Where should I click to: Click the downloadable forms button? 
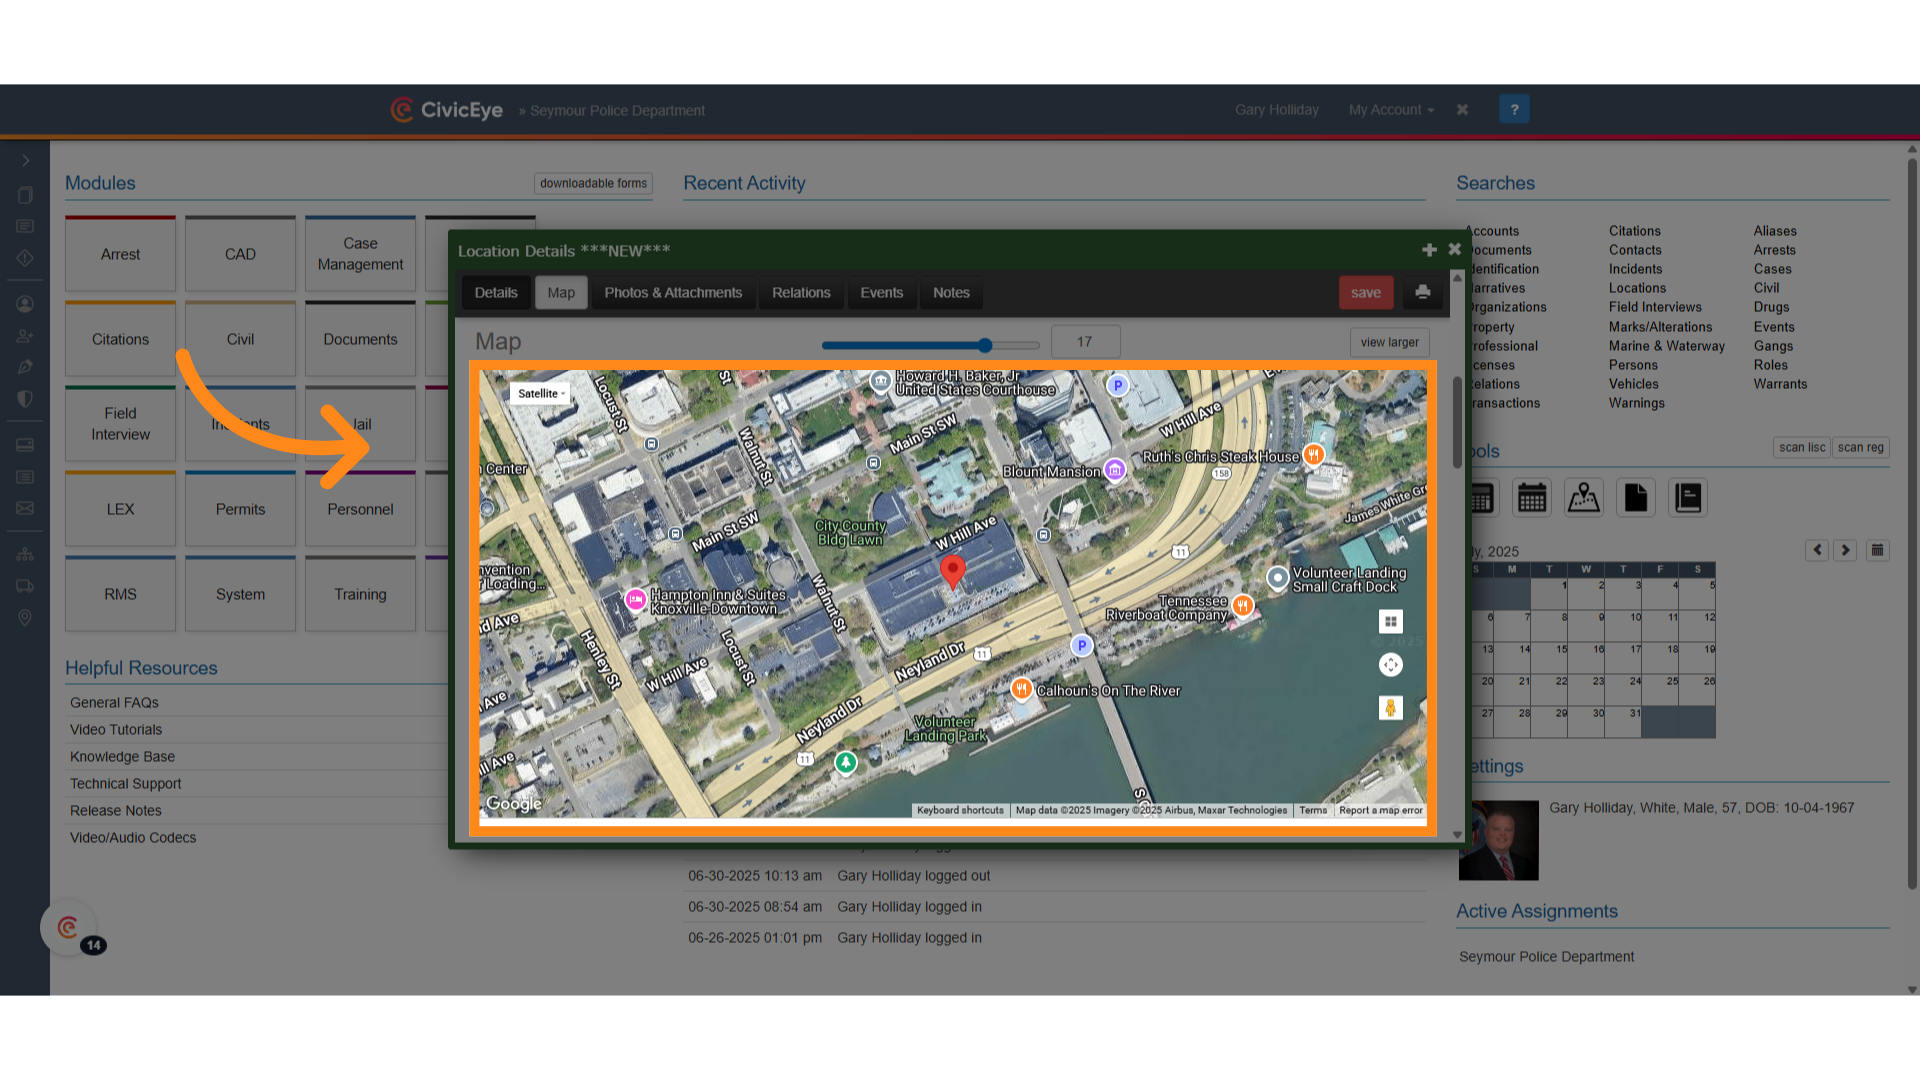[593, 183]
